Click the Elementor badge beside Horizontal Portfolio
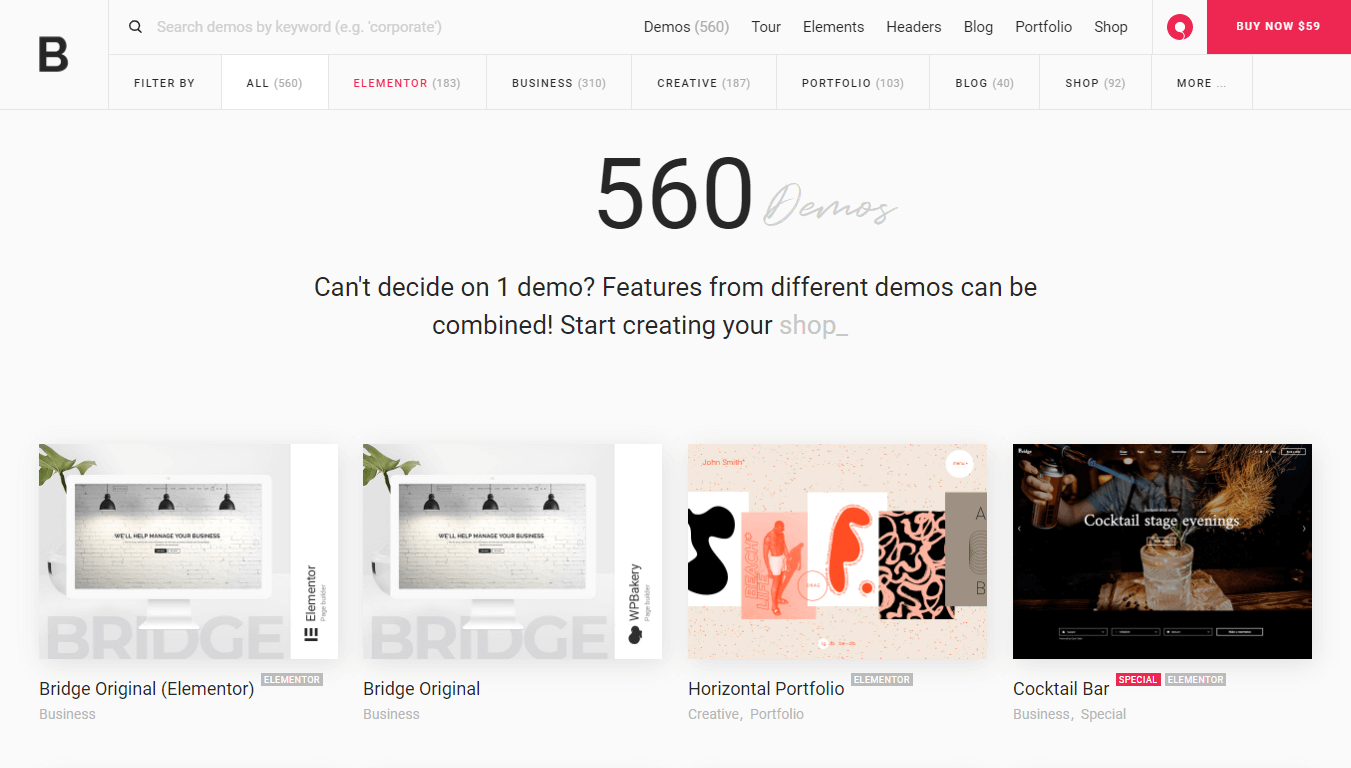Screen dimensions: 1351x768 (882, 680)
